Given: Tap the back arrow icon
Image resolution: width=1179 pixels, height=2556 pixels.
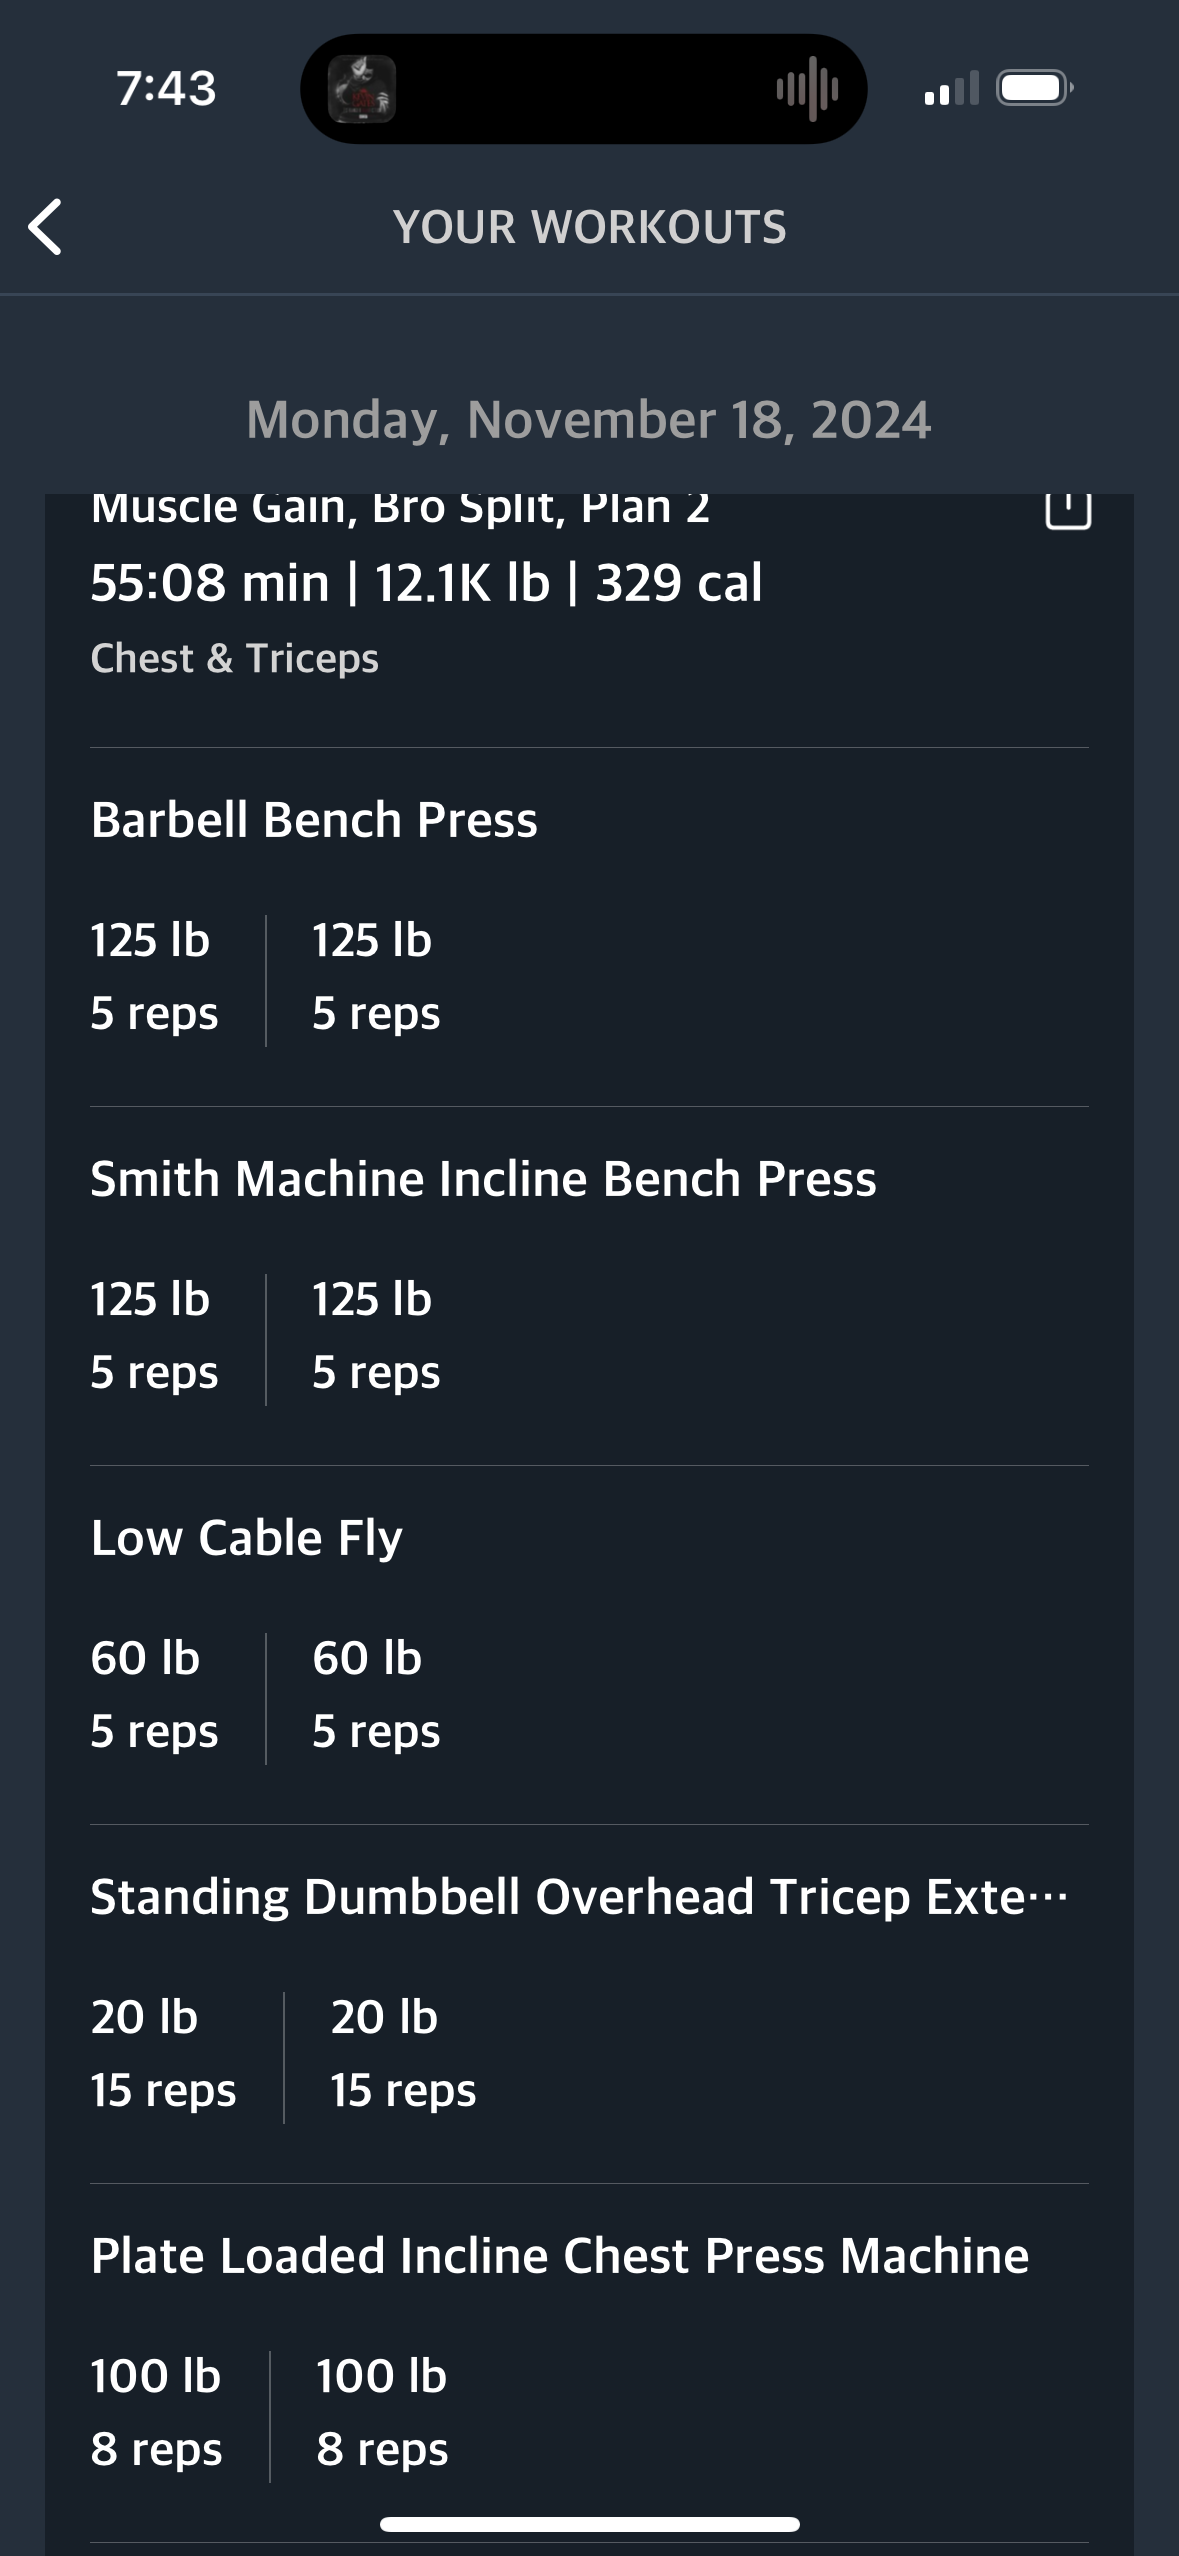Looking at the screenshot, I should coord(45,227).
